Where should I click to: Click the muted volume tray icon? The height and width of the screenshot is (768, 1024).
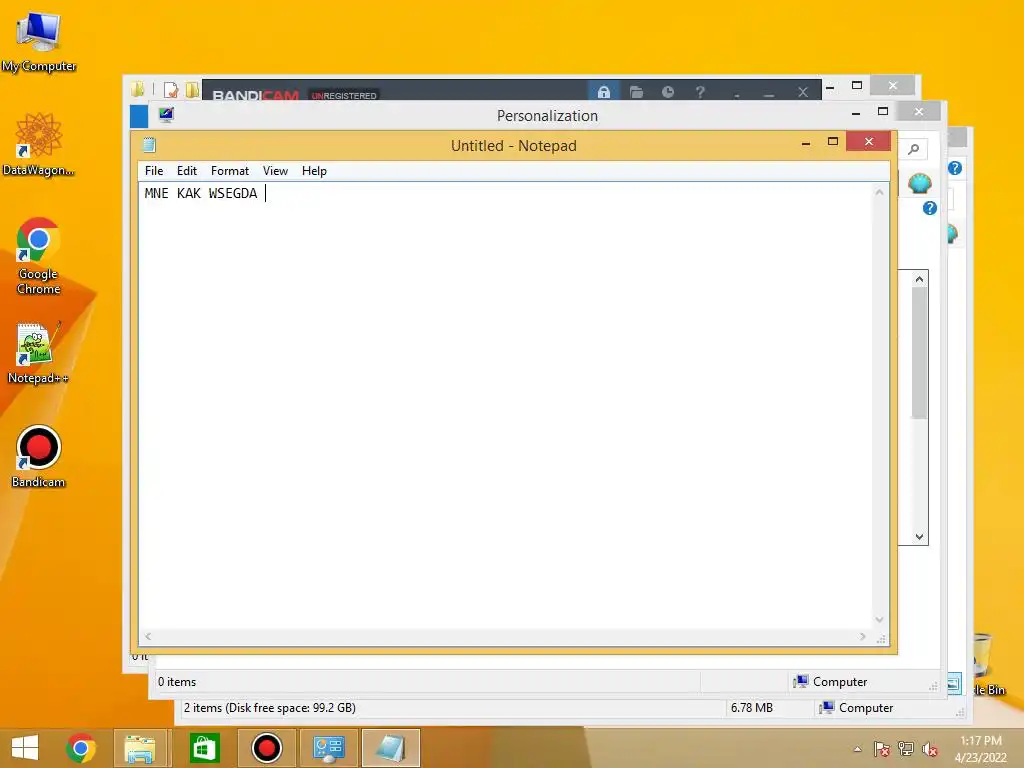coord(930,749)
